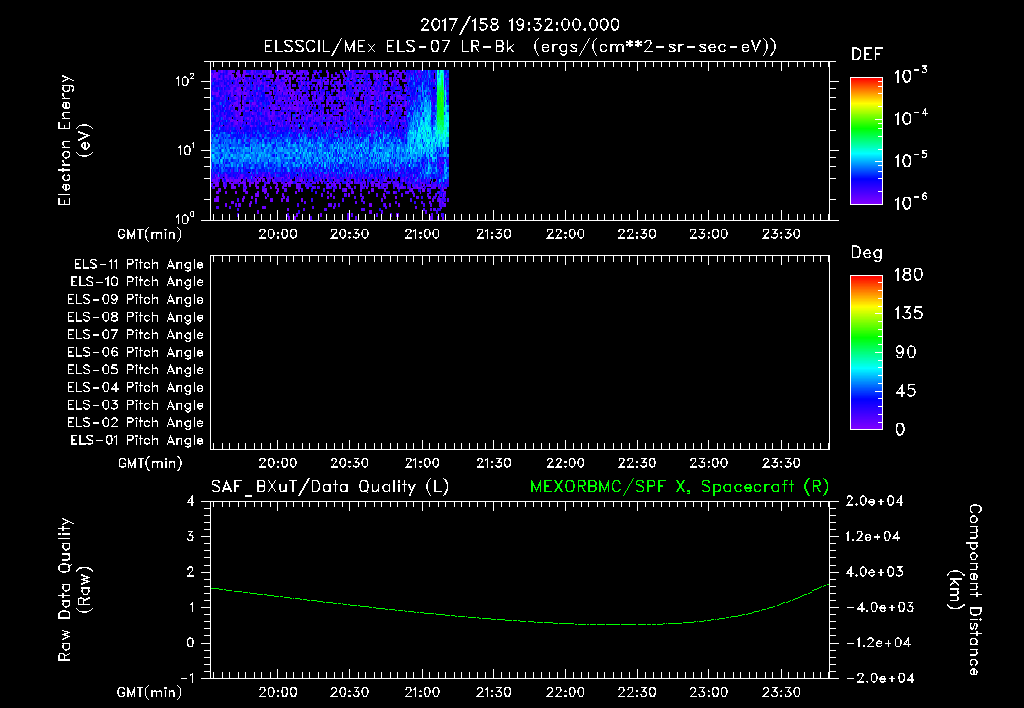Click the empty pitch angle plot panel
Screen dimensions: 1024x708
click(520, 352)
